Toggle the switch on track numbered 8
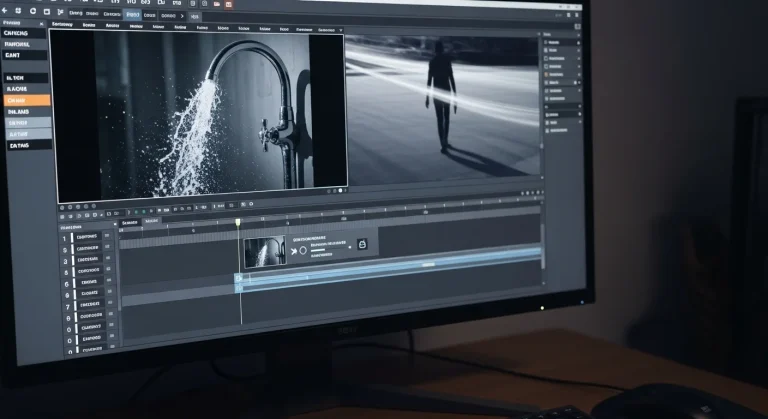This screenshot has height=419, width=768. [x=111, y=314]
